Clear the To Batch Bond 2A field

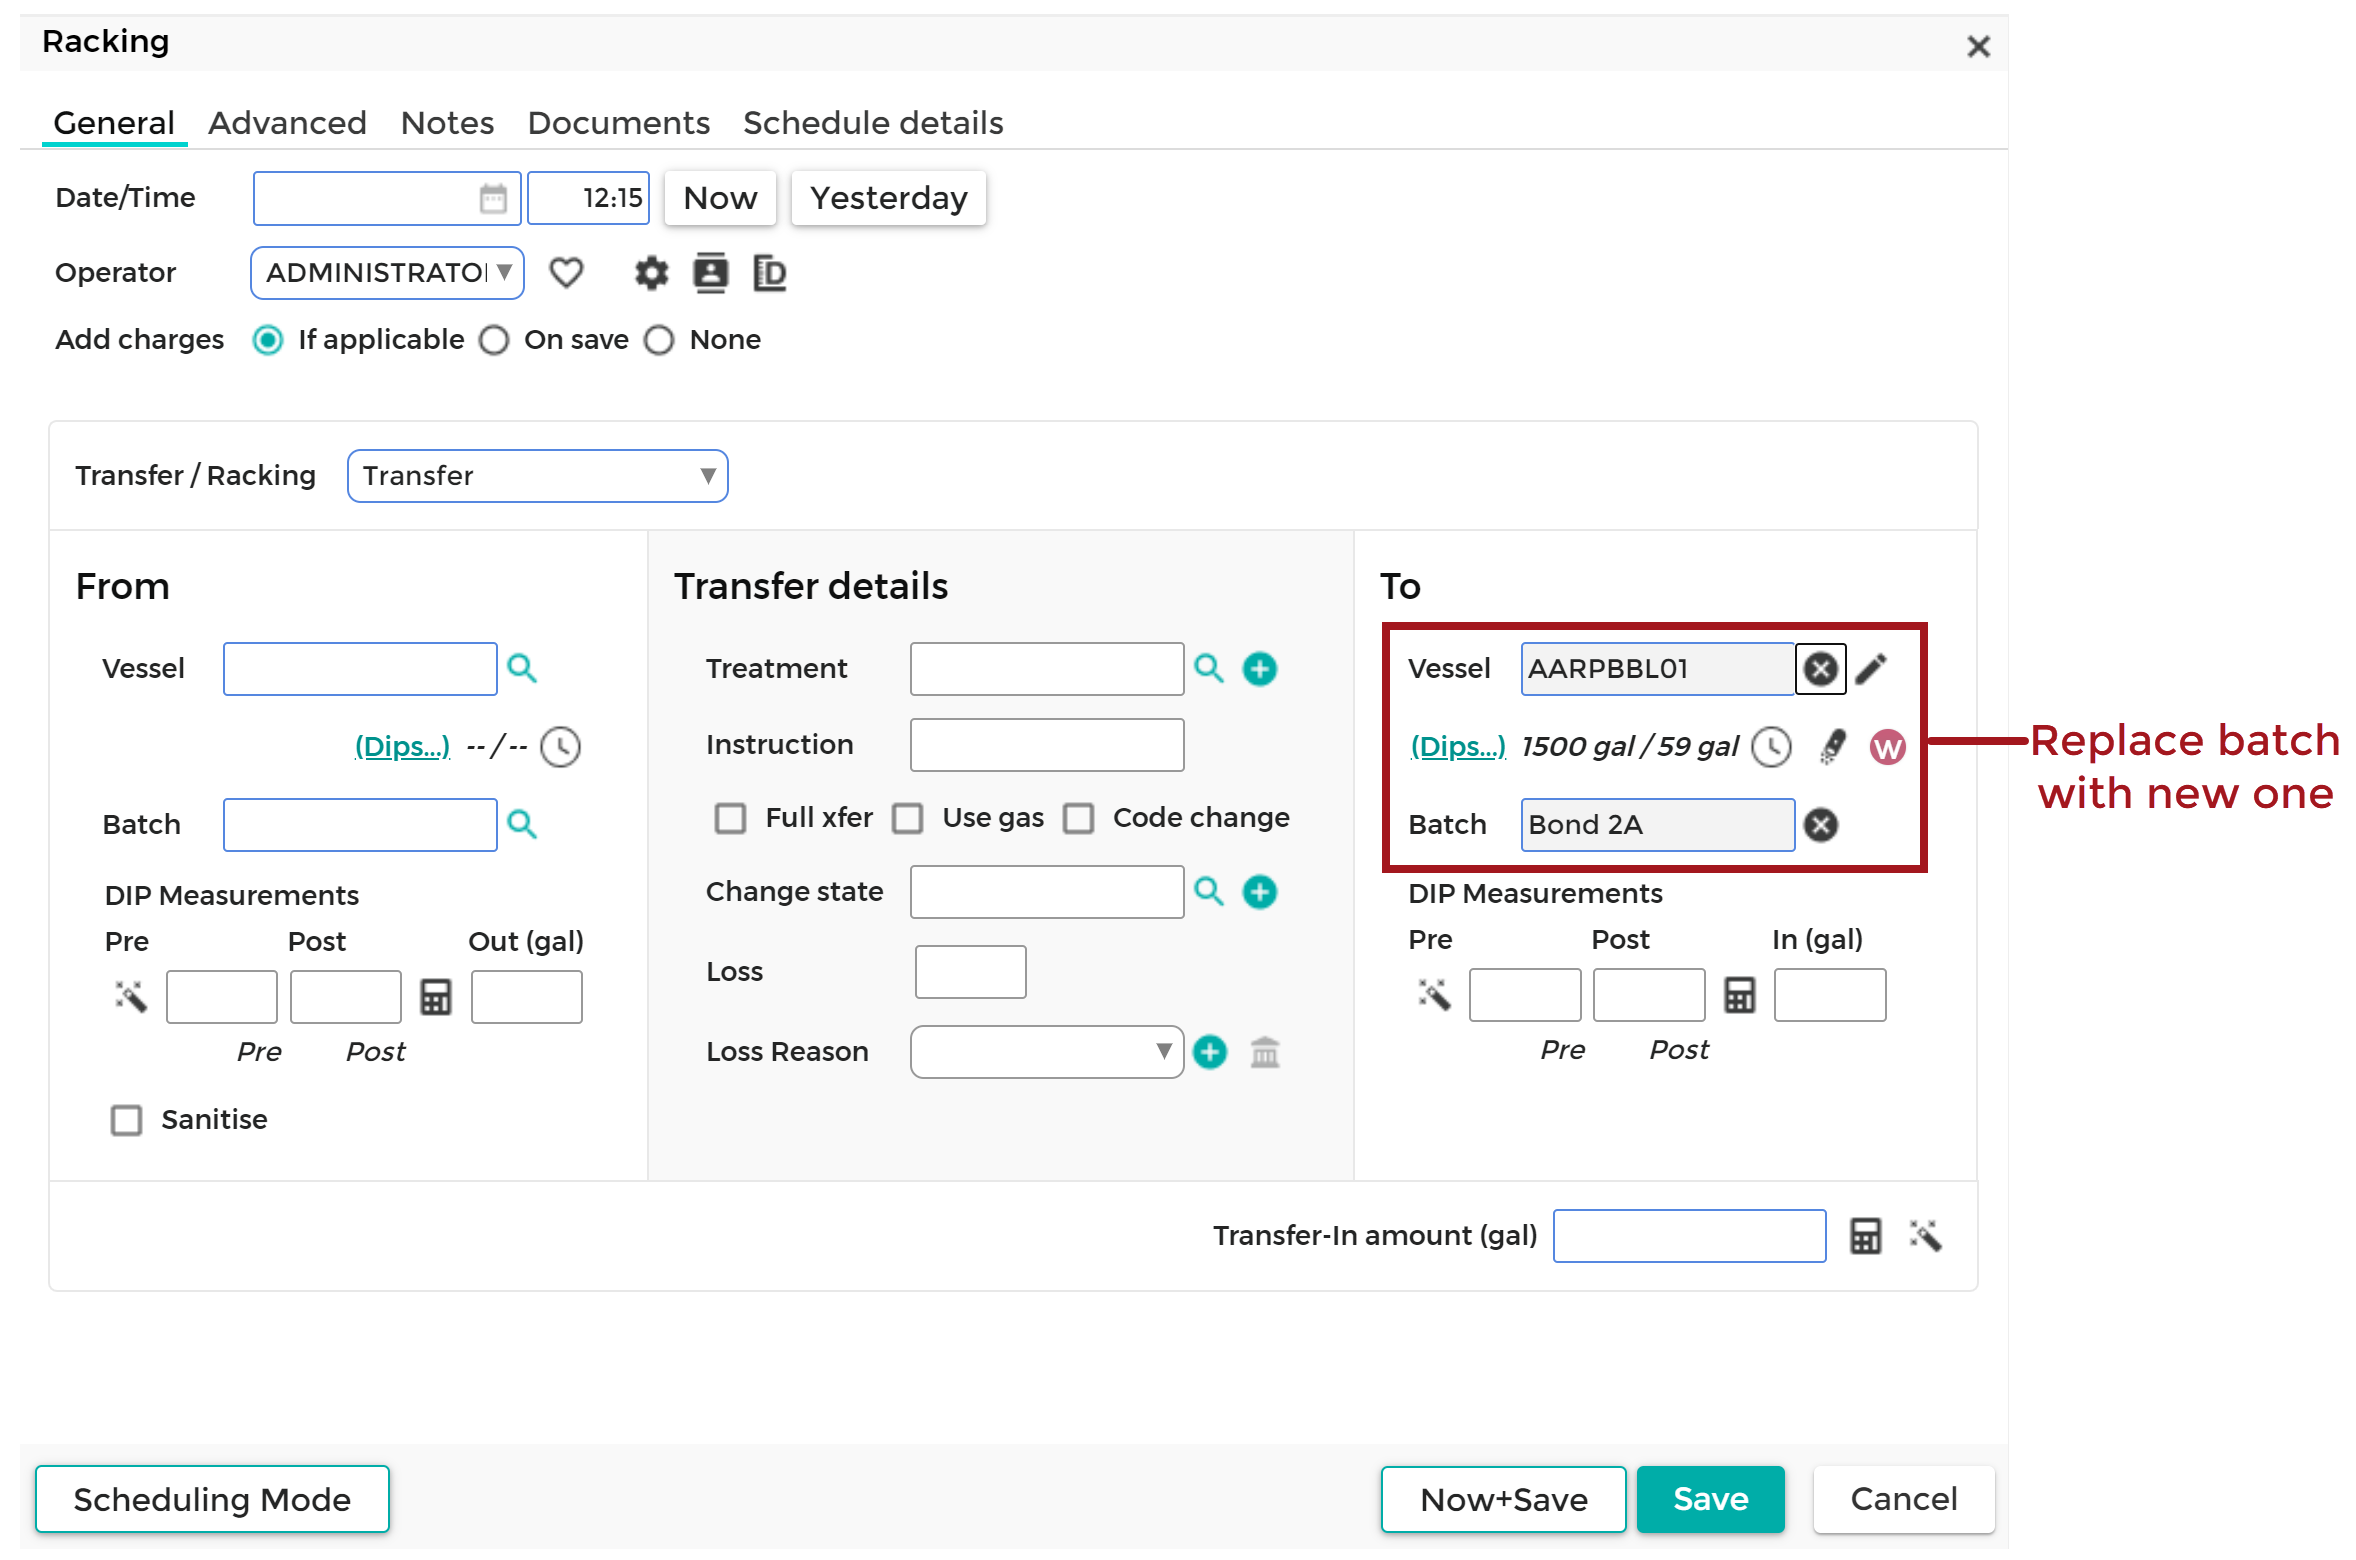coord(1820,825)
